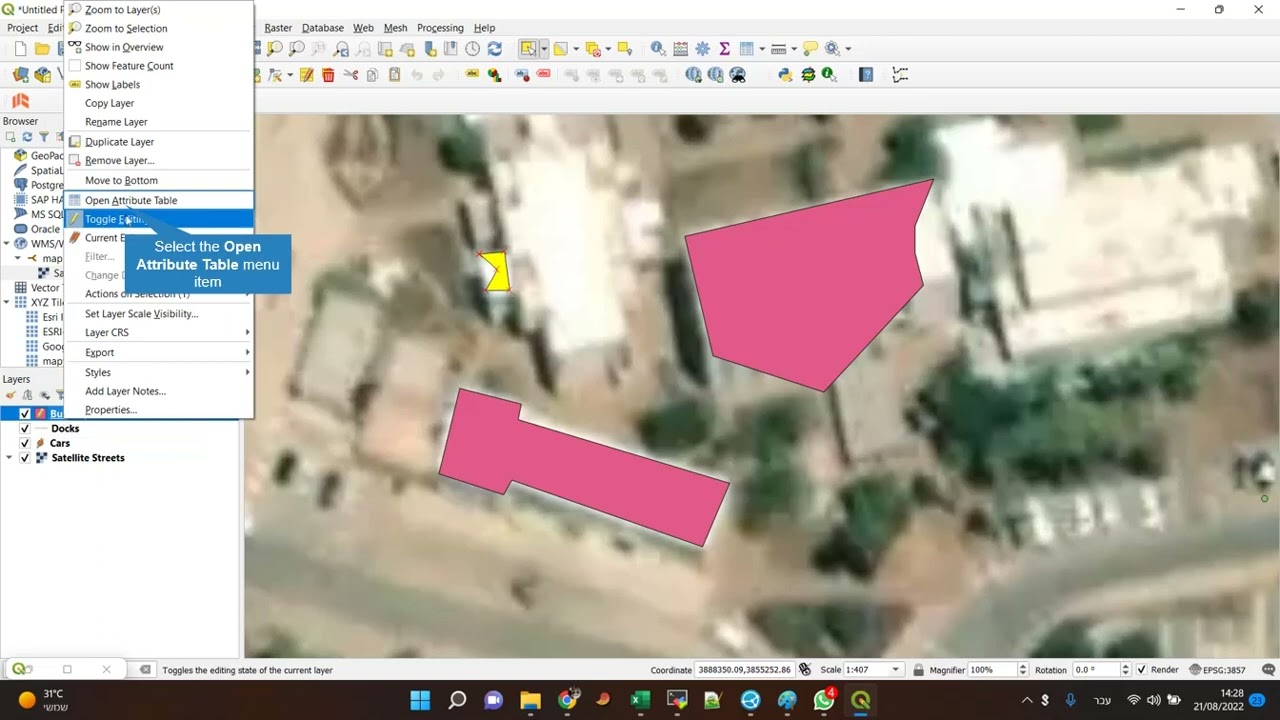This screenshot has height=720, width=1280.
Task: Click the Coordinate input field
Action: tap(745, 670)
